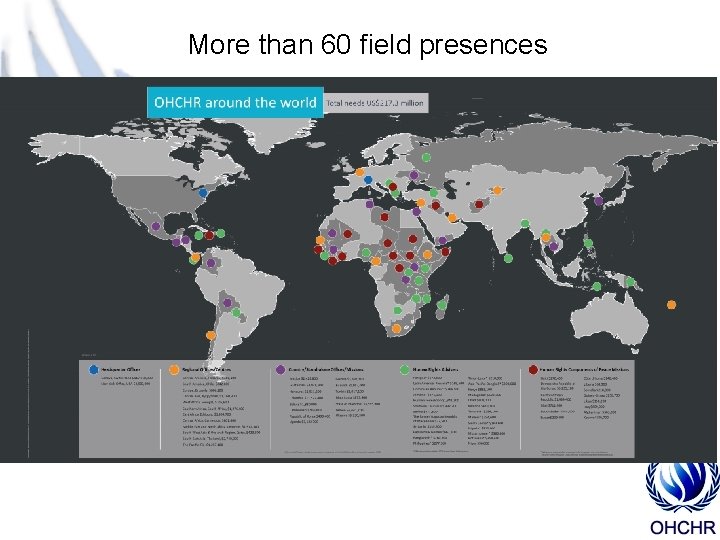This screenshot has height=540, width=720.
Task: Click the purple dot on central Mexico
Action: coord(156,226)
